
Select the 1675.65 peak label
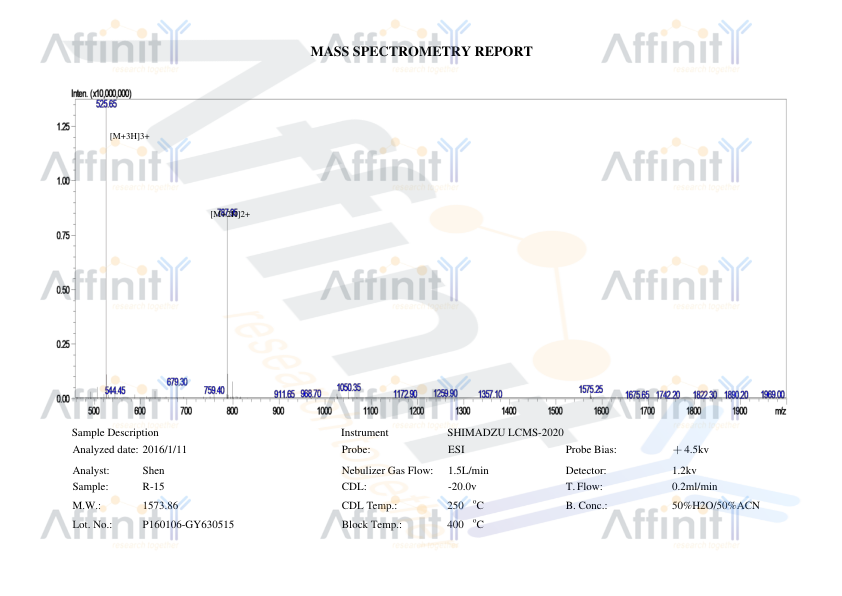coord(637,395)
